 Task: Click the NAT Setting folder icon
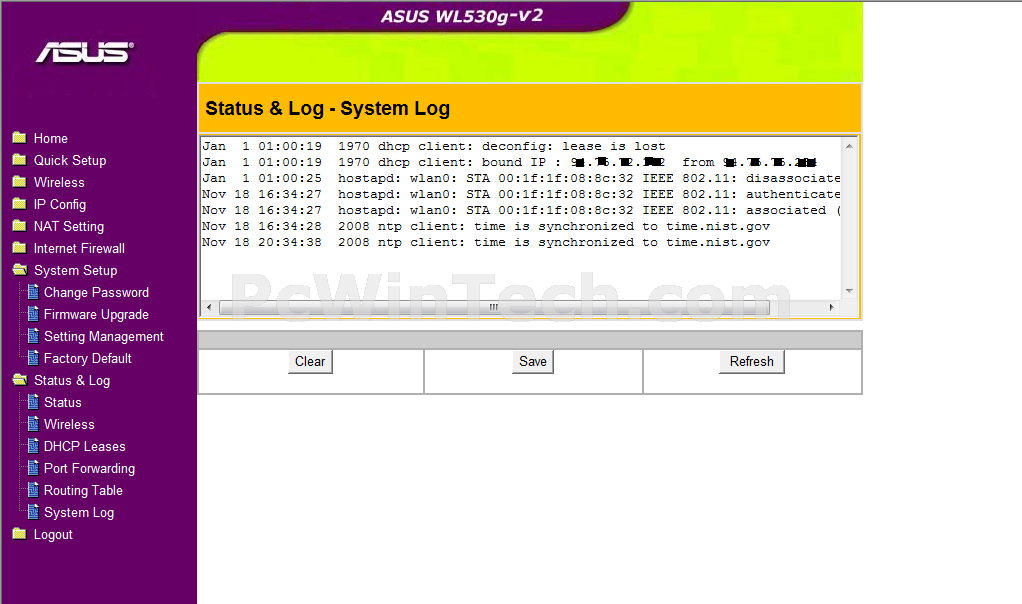point(20,226)
